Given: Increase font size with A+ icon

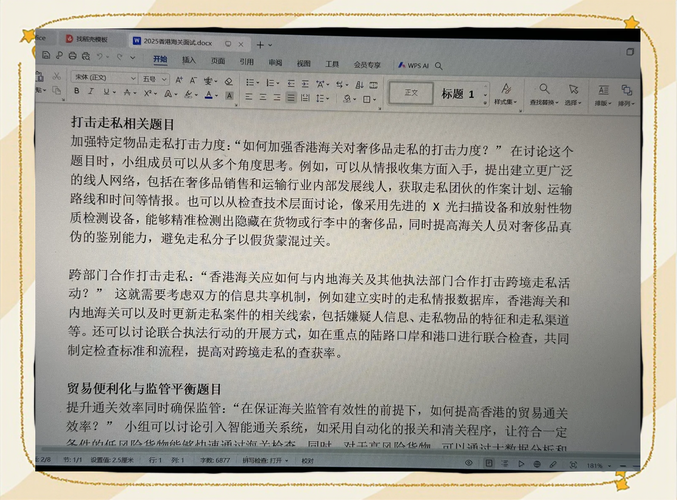Looking at the screenshot, I should pos(179,80).
